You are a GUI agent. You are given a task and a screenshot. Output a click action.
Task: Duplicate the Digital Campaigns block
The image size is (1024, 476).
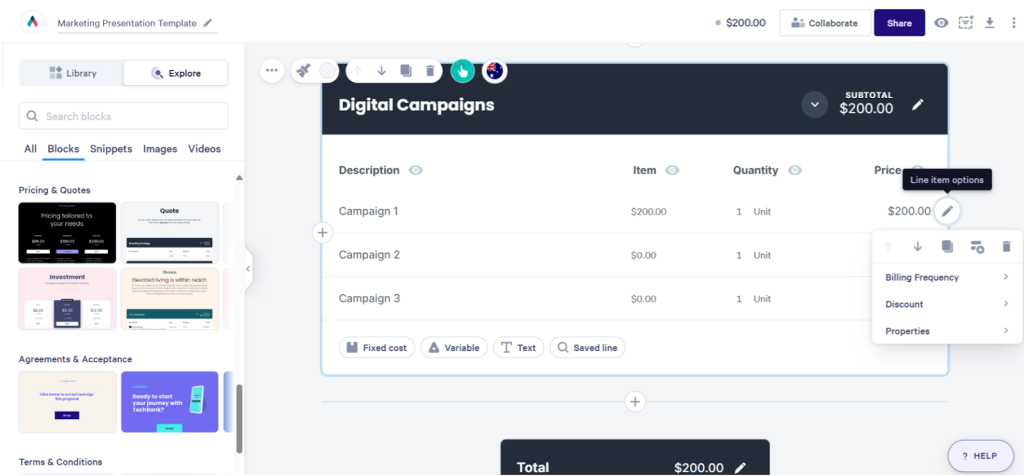pyautogui.click(x=406, y=71)
